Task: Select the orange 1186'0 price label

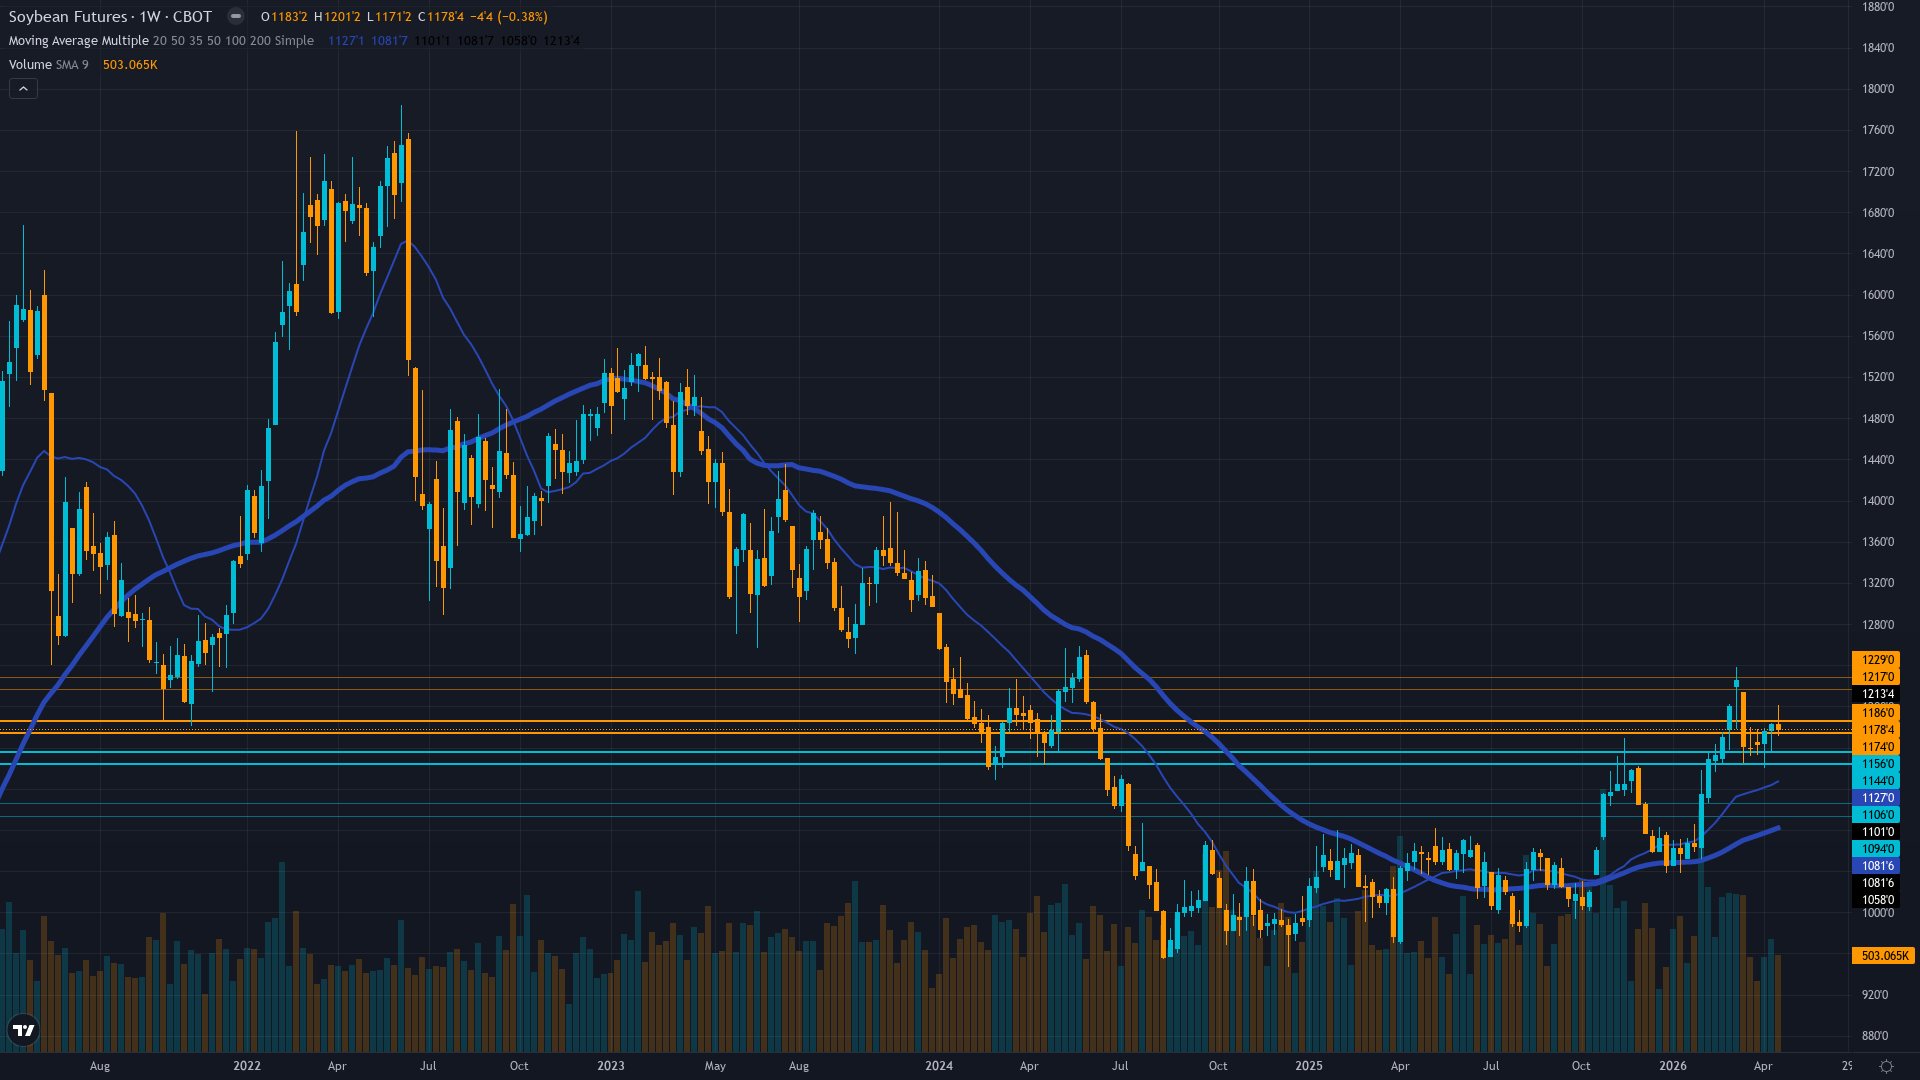Action: pos(1876,713)
